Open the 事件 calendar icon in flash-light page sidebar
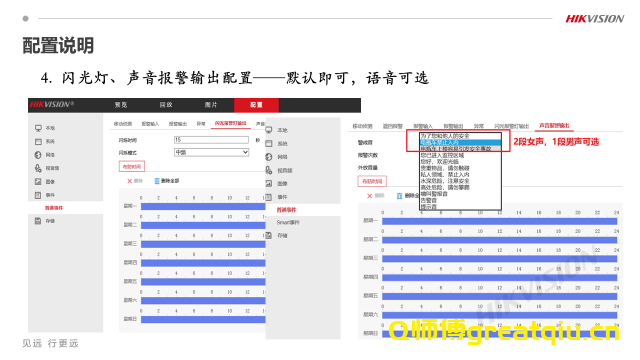Viewport: 640px width, 360px height. pyautogui.click(x=38, y=195)
